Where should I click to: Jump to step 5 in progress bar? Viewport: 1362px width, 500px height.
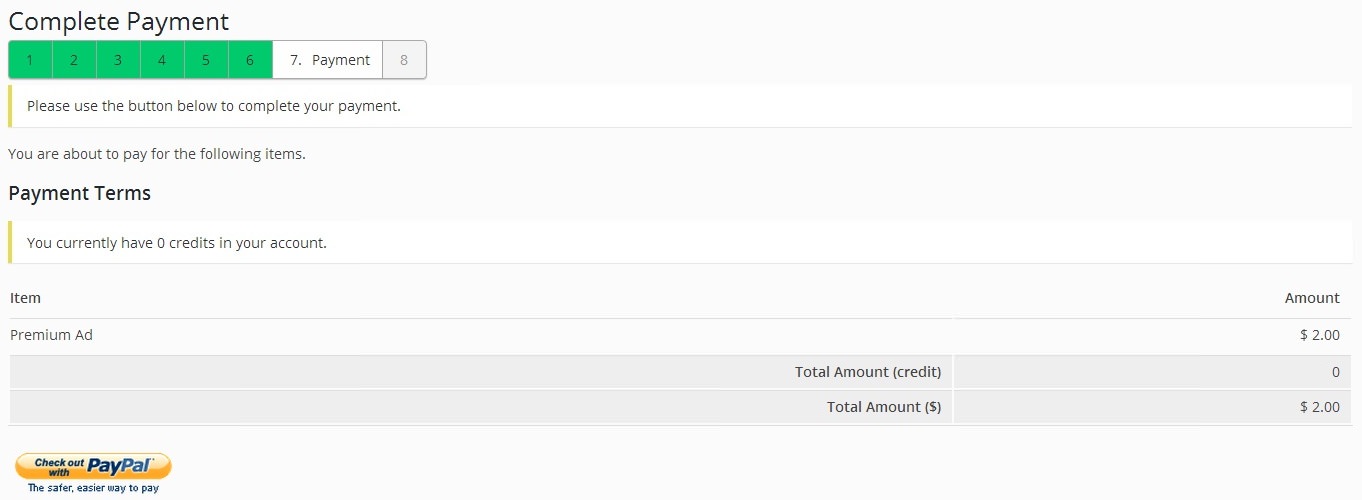(206, 60)
